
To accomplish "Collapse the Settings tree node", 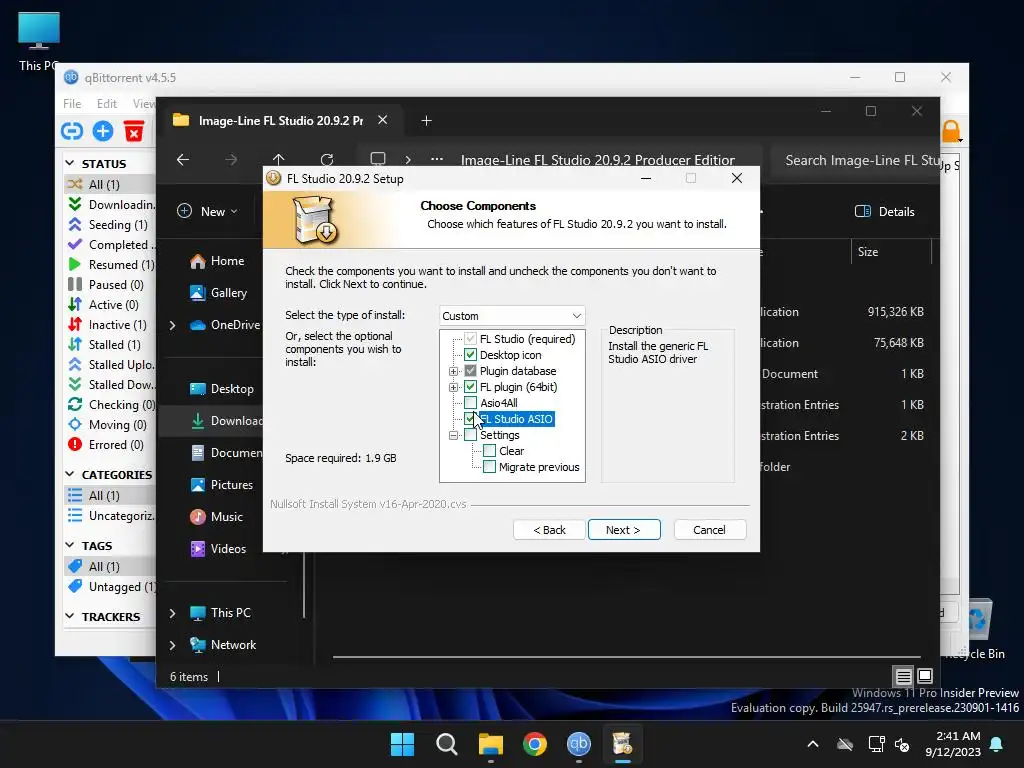I will pos(453,436).
